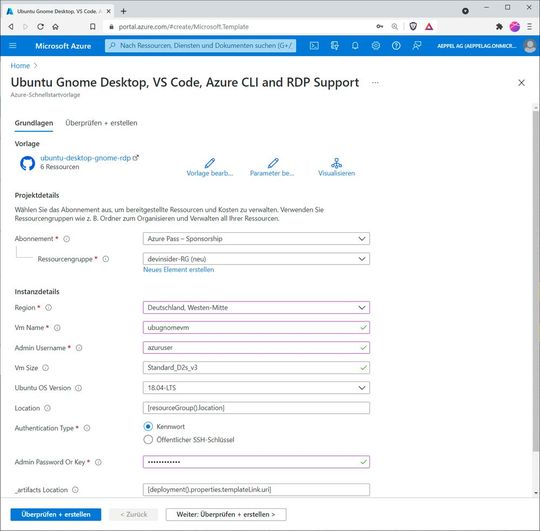The image size is (540, 531).
Task: Click the Vm Name input field
Action: click(256, 327)
